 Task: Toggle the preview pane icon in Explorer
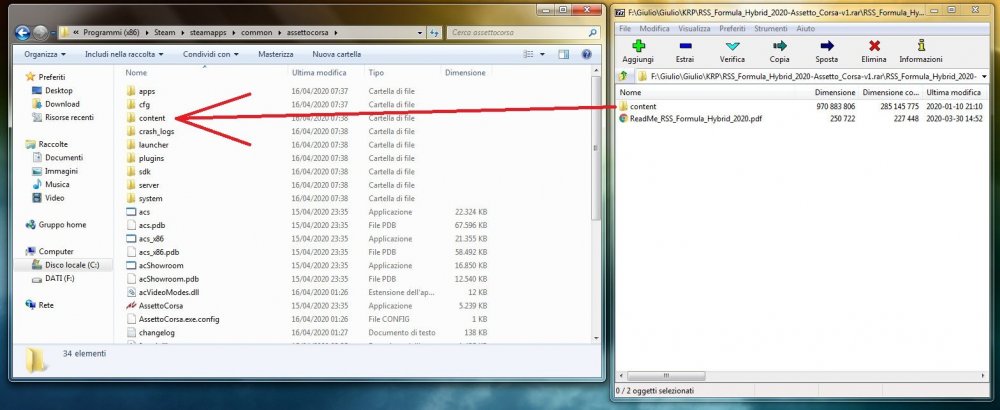point(563,55)
